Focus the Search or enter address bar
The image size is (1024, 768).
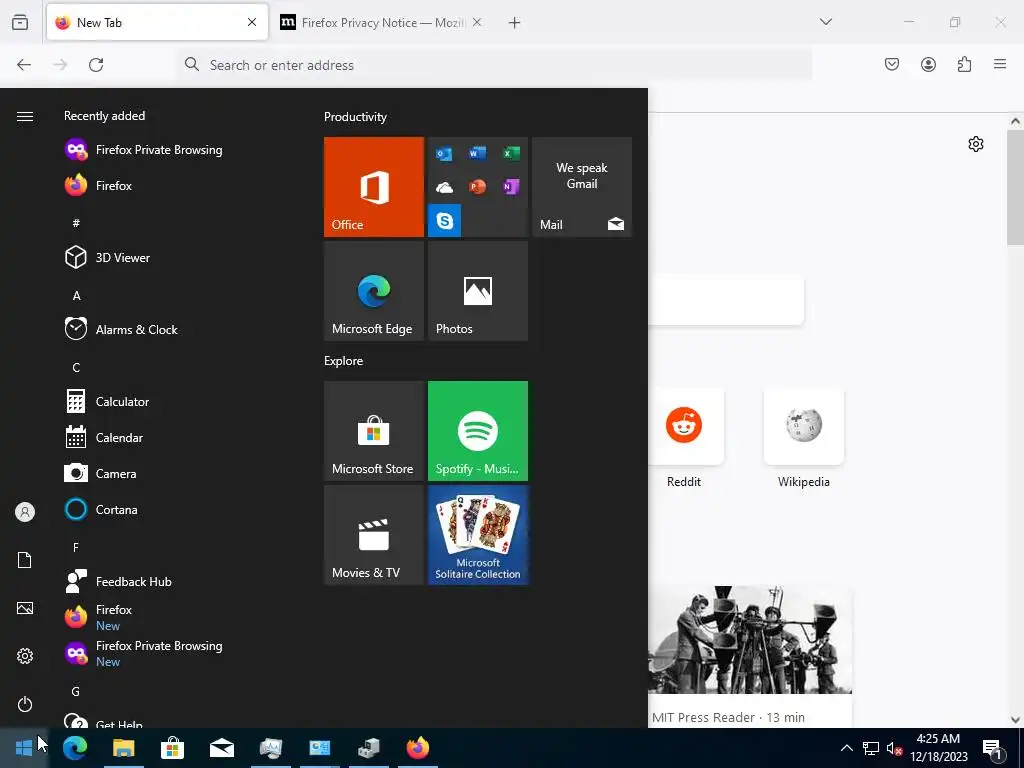494,65
